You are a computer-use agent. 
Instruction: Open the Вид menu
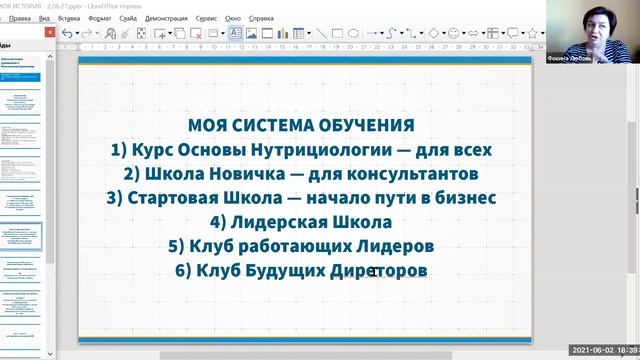coord(44,18)
